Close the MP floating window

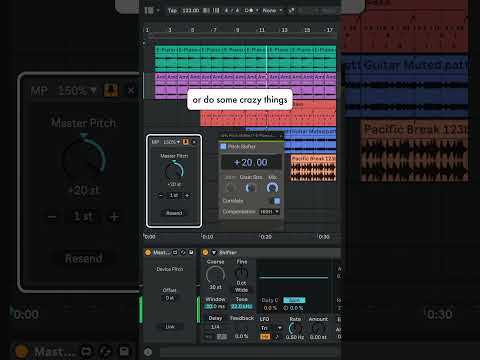(194, 142)
